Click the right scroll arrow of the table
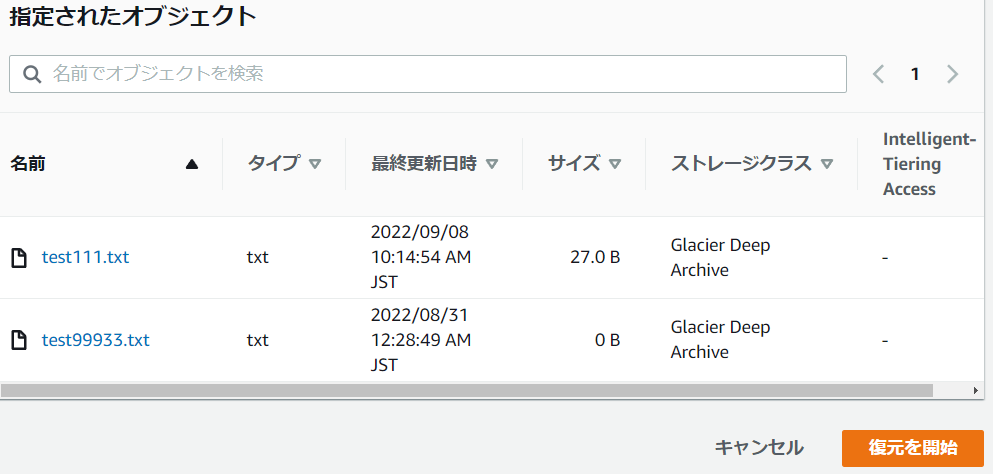The image size is (993, 474). coord(977,390)
